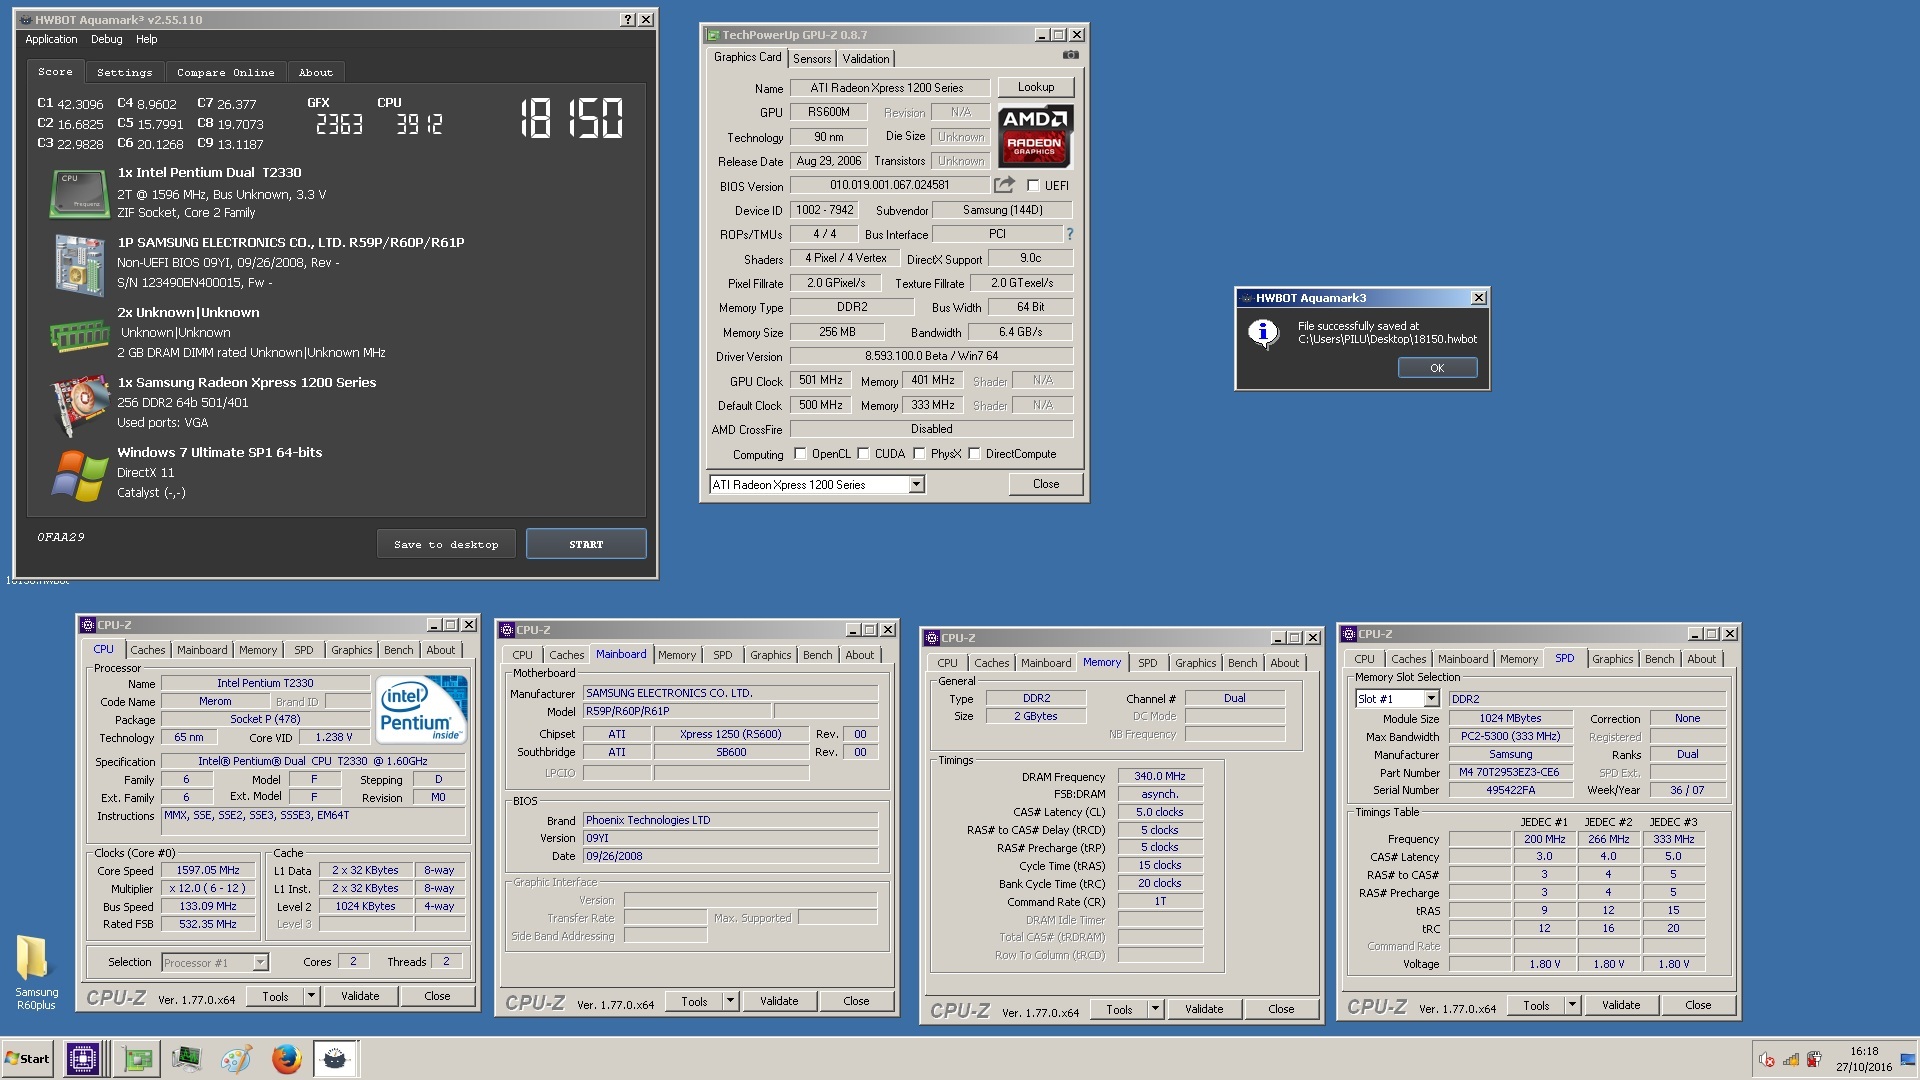Click Validate in the CPU-Z SPD window
Viewport: 1920px width, 1080px height.
[x=1621, y=1005]
